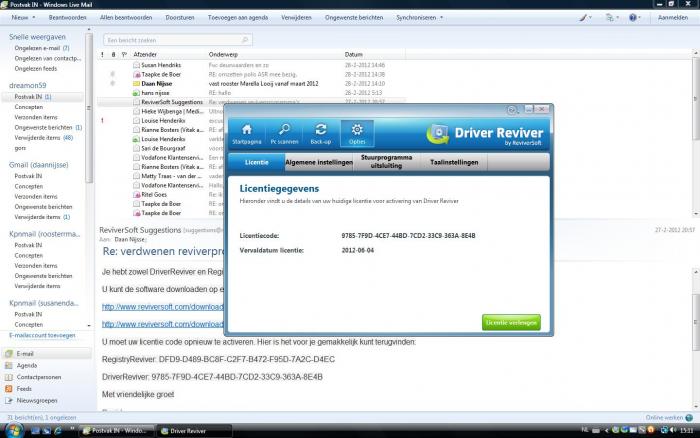Click the help icon in Driver Reviver title bar
700x438 pixels.
(512, 109)
